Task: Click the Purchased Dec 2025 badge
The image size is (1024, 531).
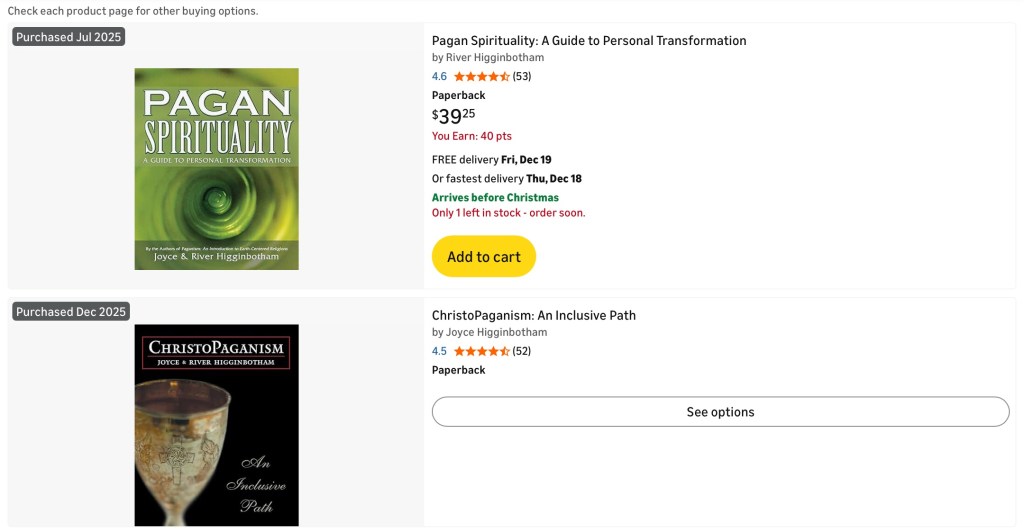Action: click(x=71, y=312)
